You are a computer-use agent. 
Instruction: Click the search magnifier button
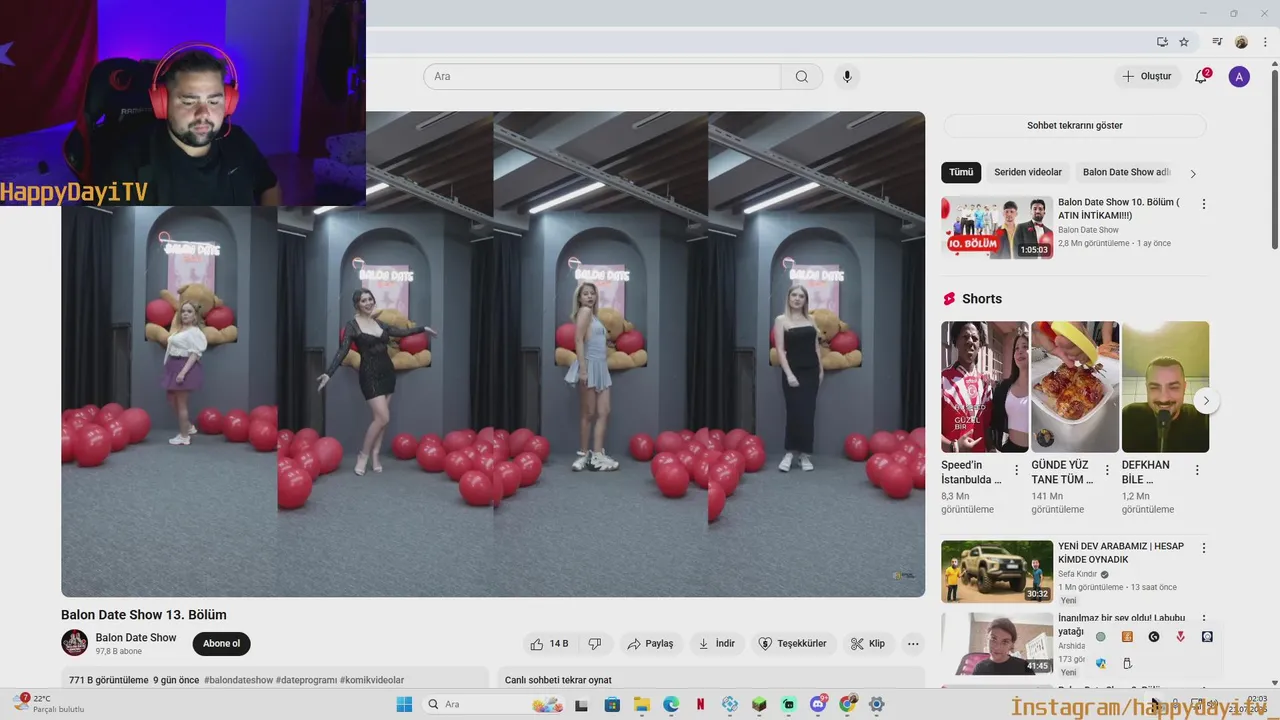tap(802, 77)
